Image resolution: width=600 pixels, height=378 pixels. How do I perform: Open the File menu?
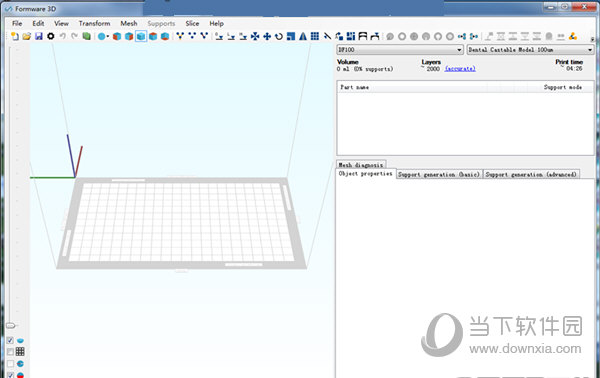[17, 23]
